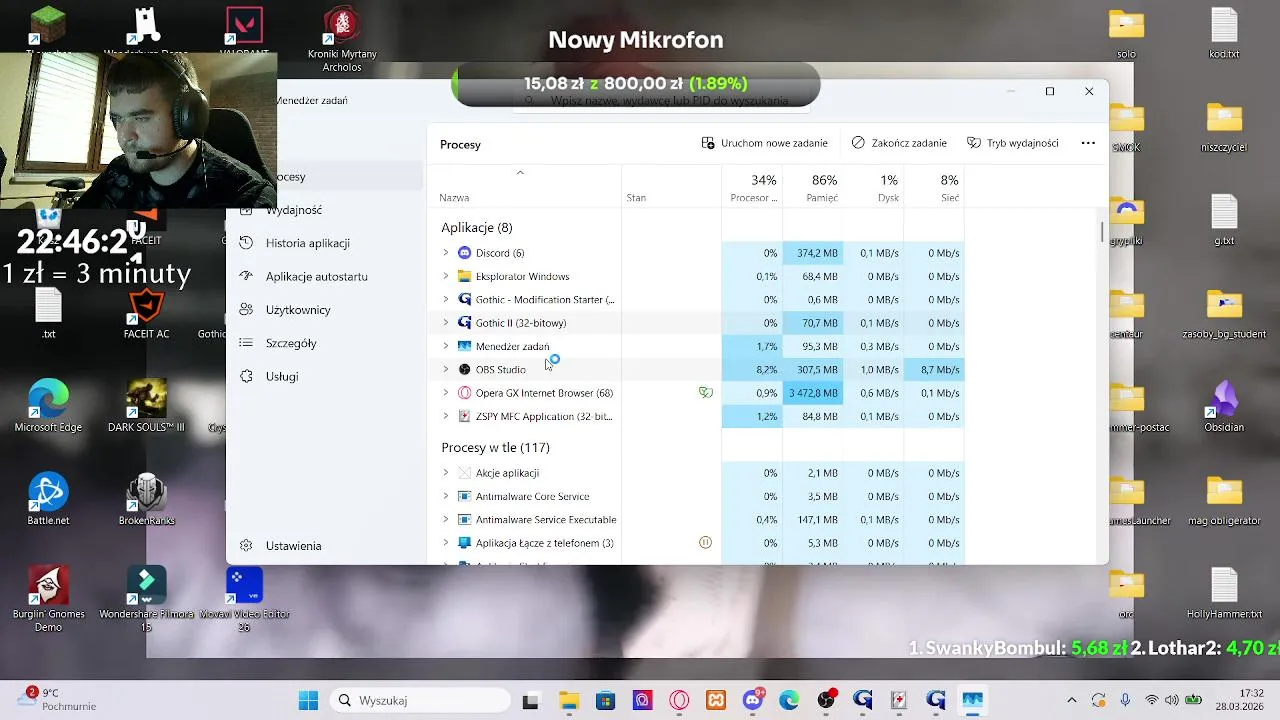Switch to OBS Studio in taskbar
This screenshot has width=1280, height=720.
point(827,700)
